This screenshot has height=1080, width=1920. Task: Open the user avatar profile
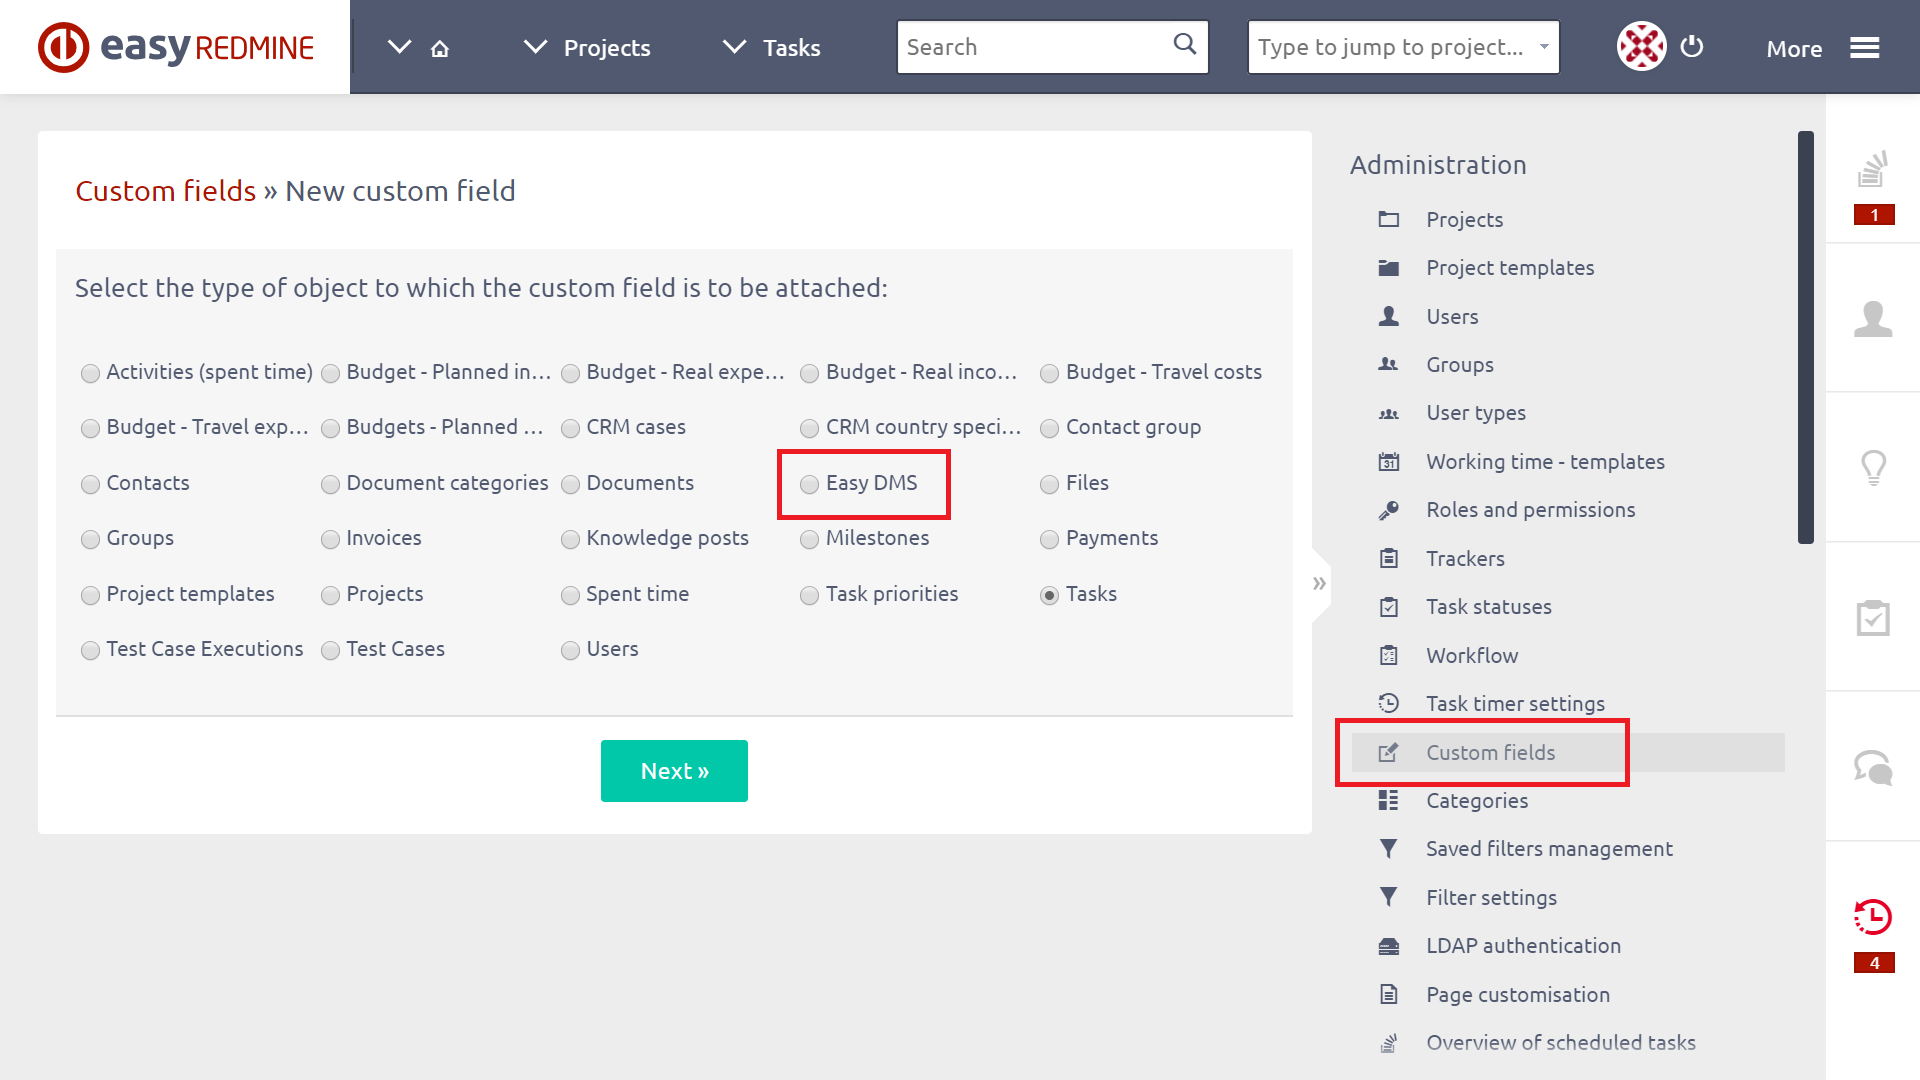click(1642, 46)
